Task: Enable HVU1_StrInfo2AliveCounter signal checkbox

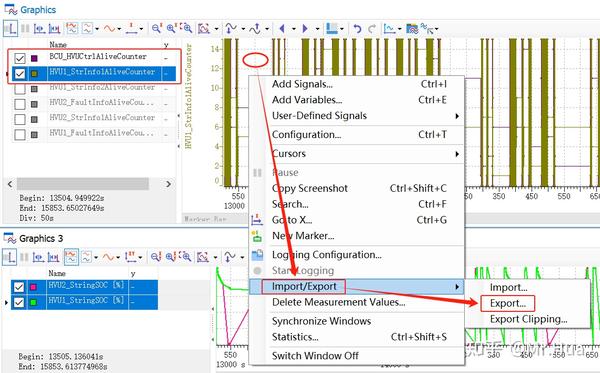Action: click(20, 89)
